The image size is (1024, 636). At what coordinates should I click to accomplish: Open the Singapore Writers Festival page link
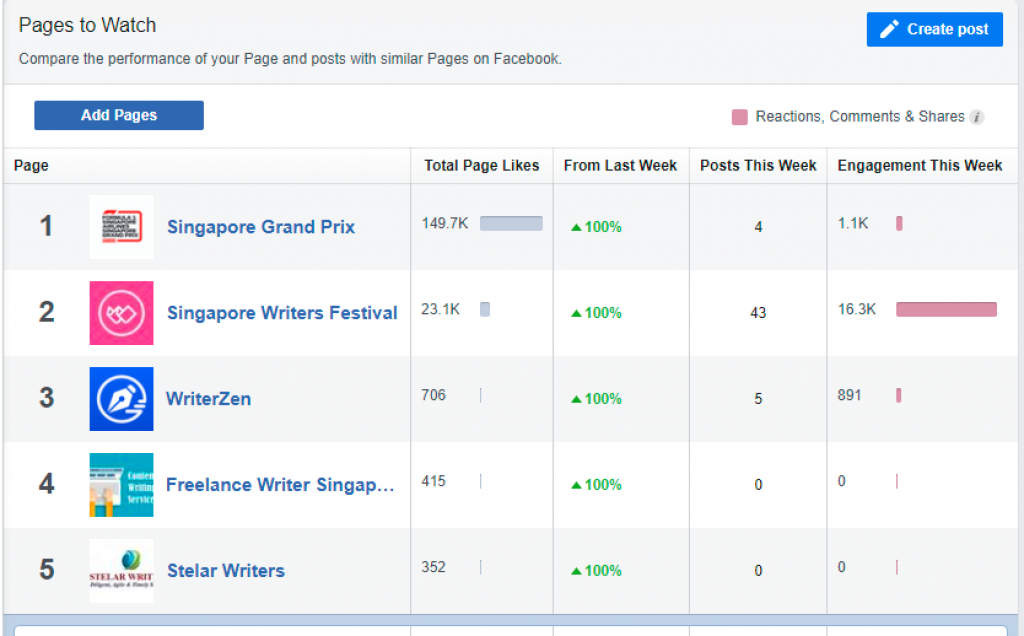click(x=282, y=313)
